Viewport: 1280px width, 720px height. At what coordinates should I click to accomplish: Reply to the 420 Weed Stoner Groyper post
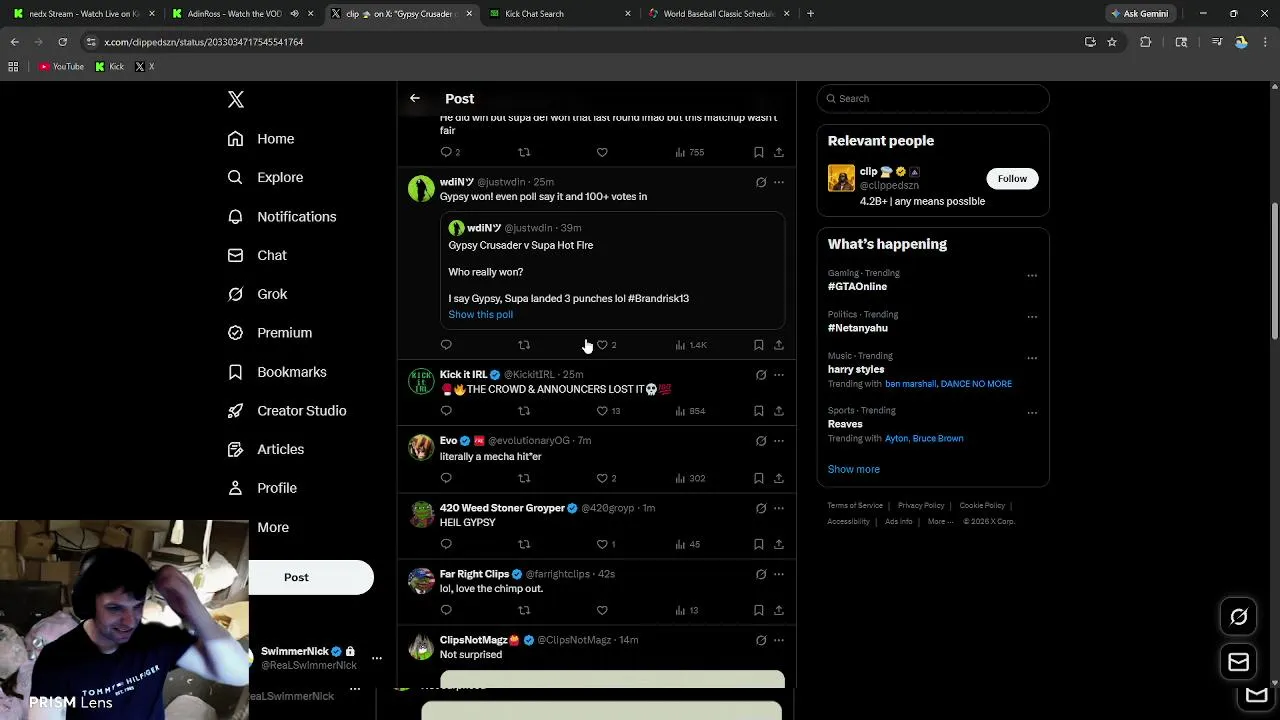[446, 544]
